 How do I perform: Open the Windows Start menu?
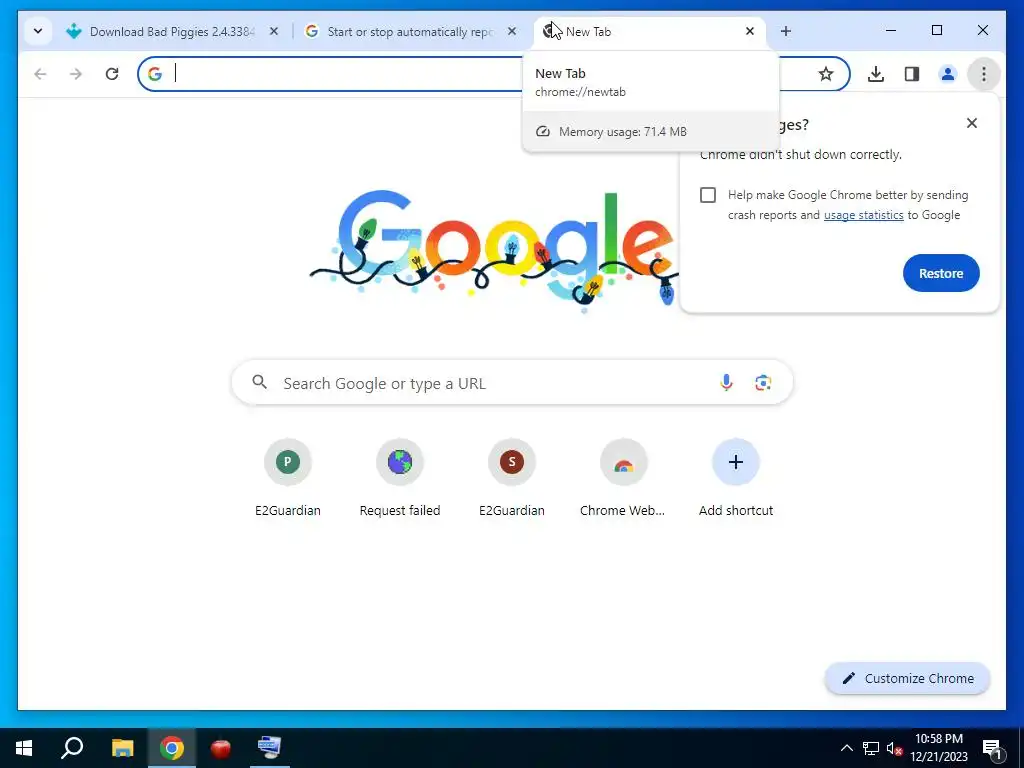click(24, 748)
